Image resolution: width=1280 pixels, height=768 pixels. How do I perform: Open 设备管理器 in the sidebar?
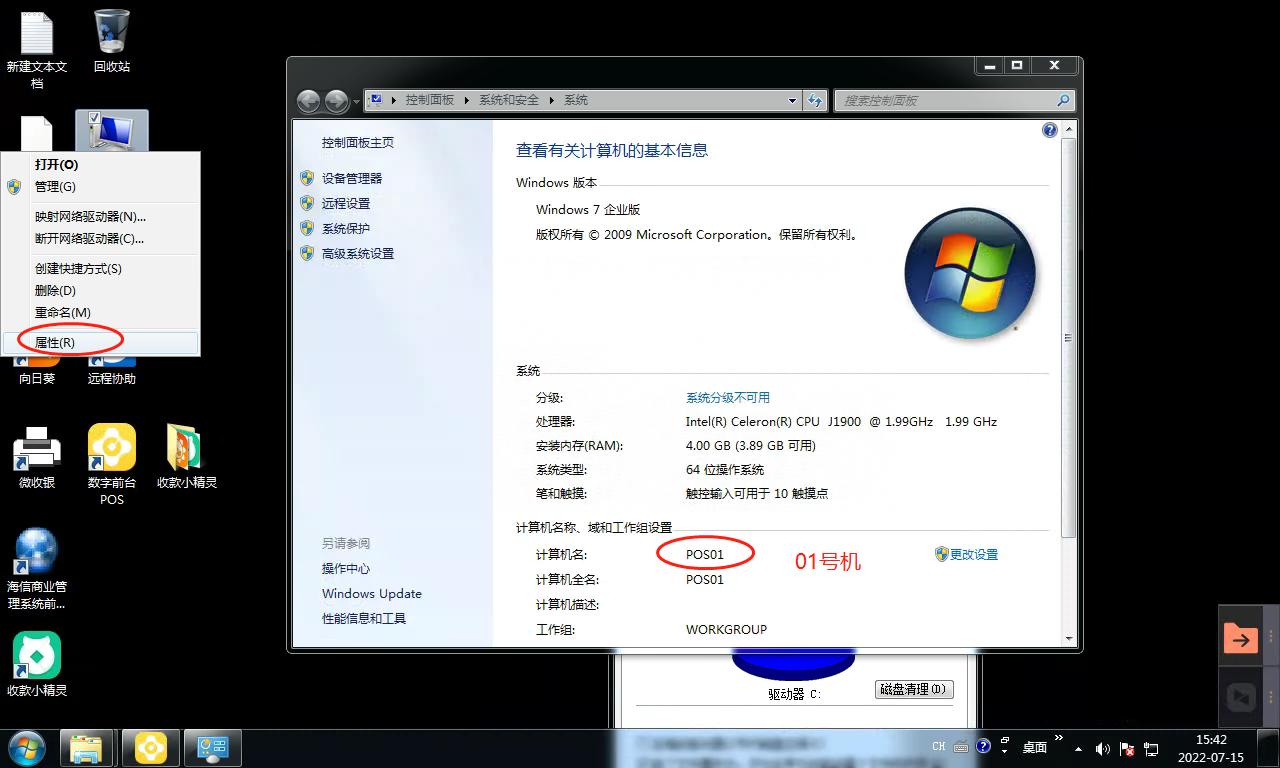[352, 178]
